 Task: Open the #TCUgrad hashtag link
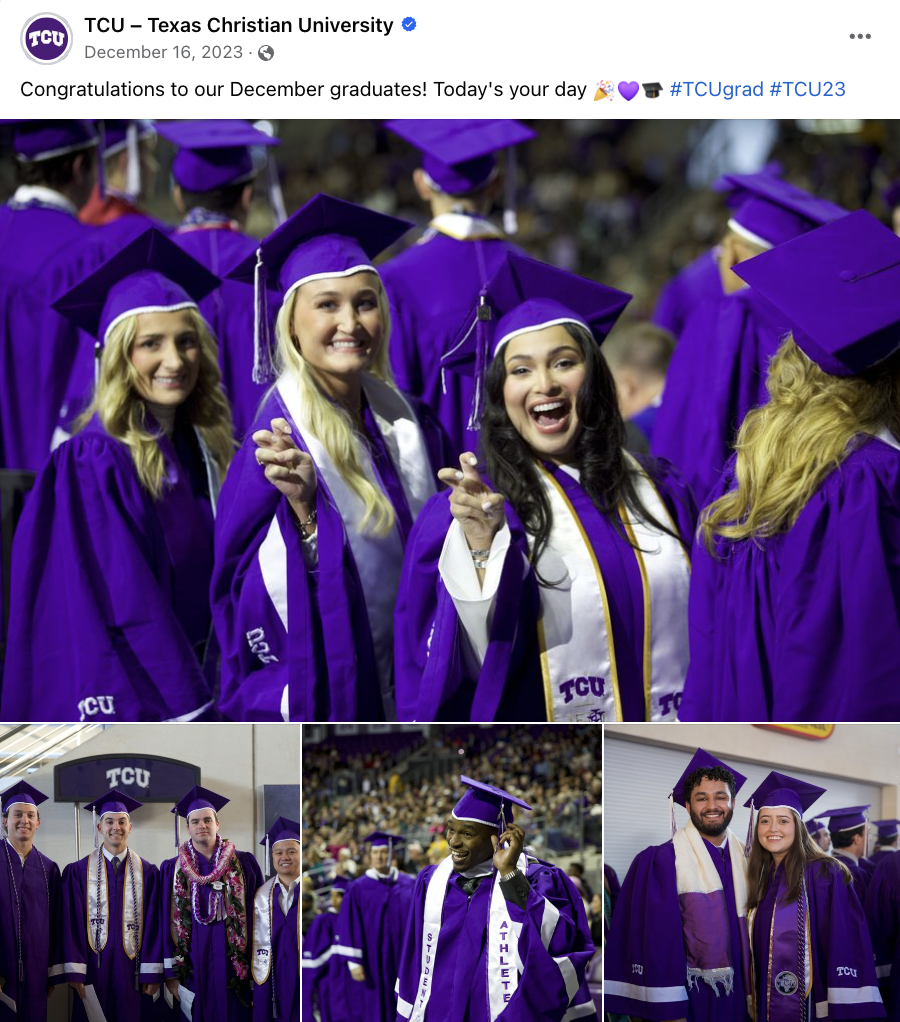click(x=716, y=89)
